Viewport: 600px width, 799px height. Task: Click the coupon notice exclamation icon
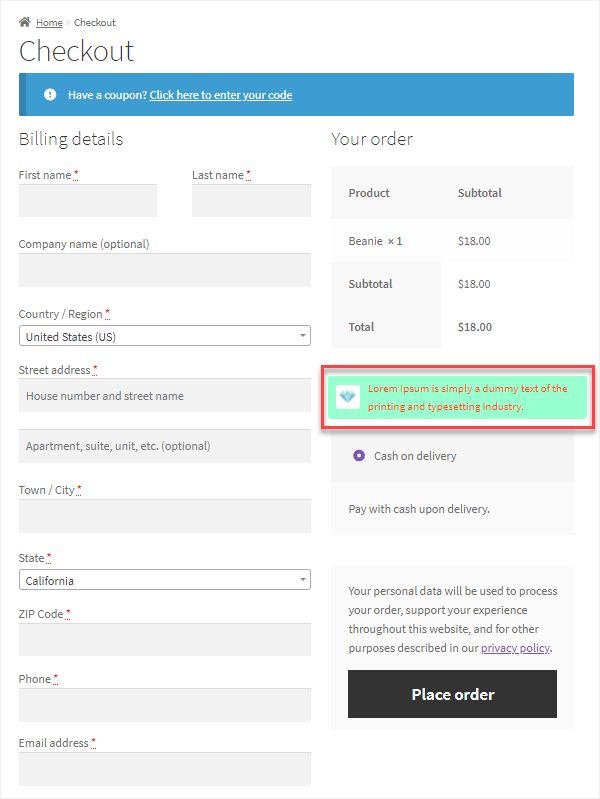click(50, 94)
